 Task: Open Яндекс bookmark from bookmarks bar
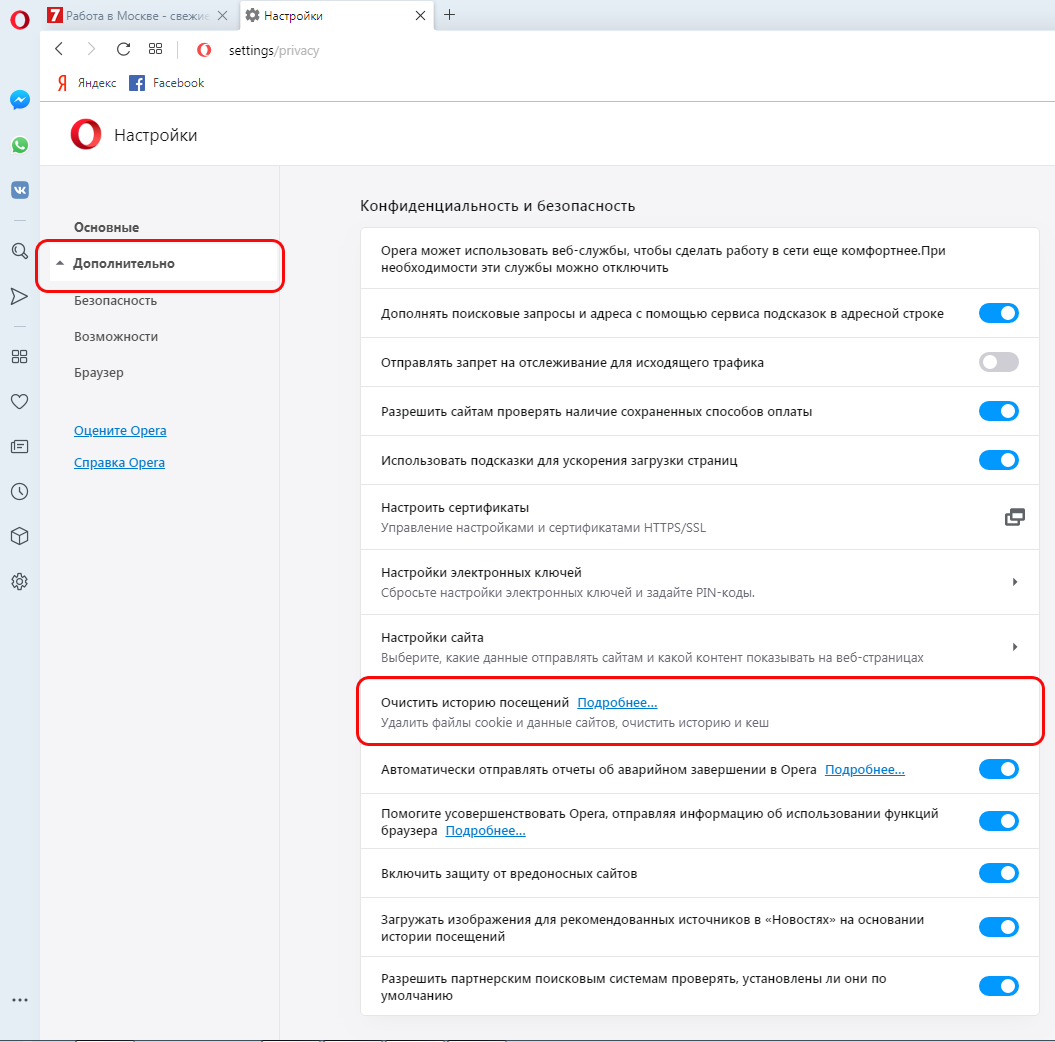[87, 83]
